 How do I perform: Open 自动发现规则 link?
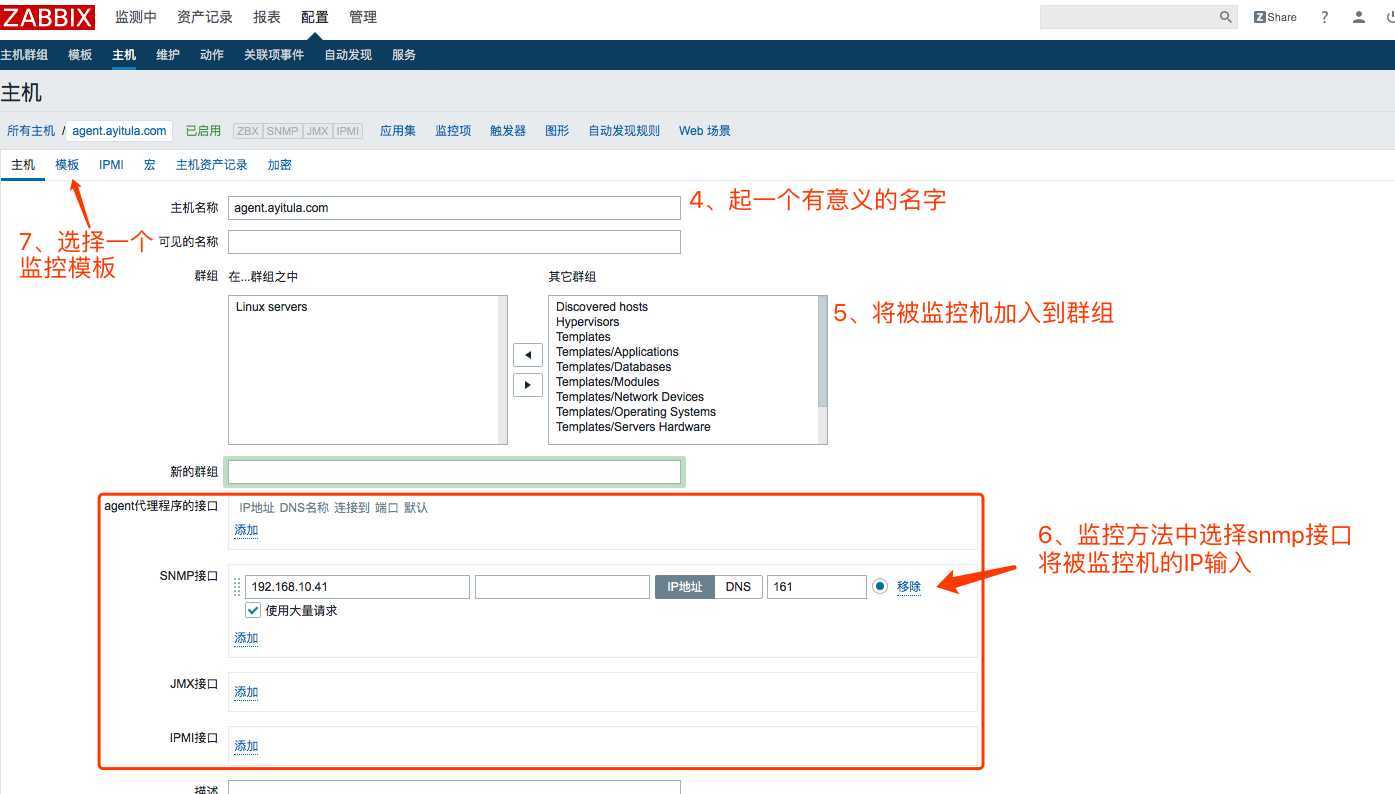[x=624, y=131]
